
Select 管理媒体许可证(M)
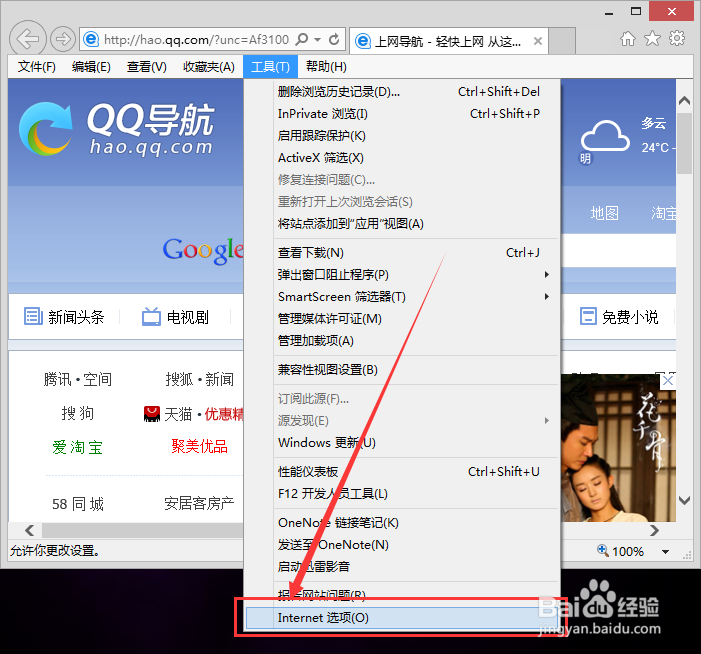click(402, 319)
